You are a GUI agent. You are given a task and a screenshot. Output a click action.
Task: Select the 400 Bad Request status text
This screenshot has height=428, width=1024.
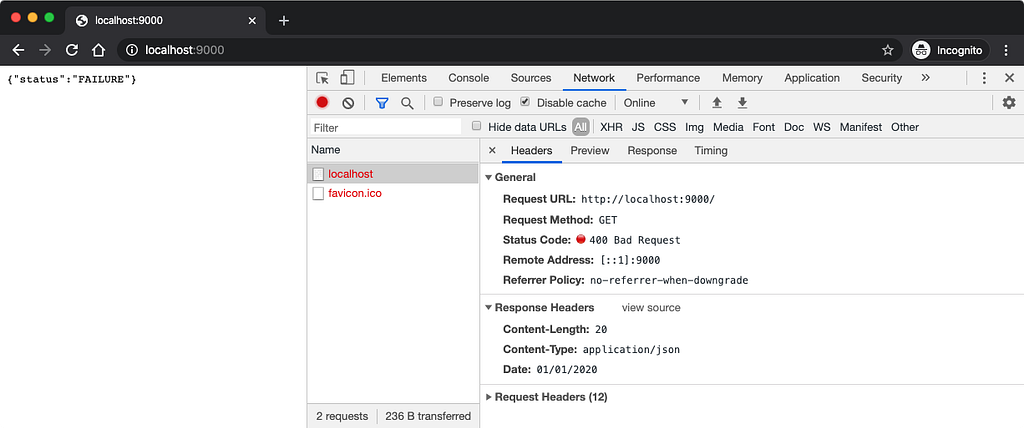click(635, 240)
